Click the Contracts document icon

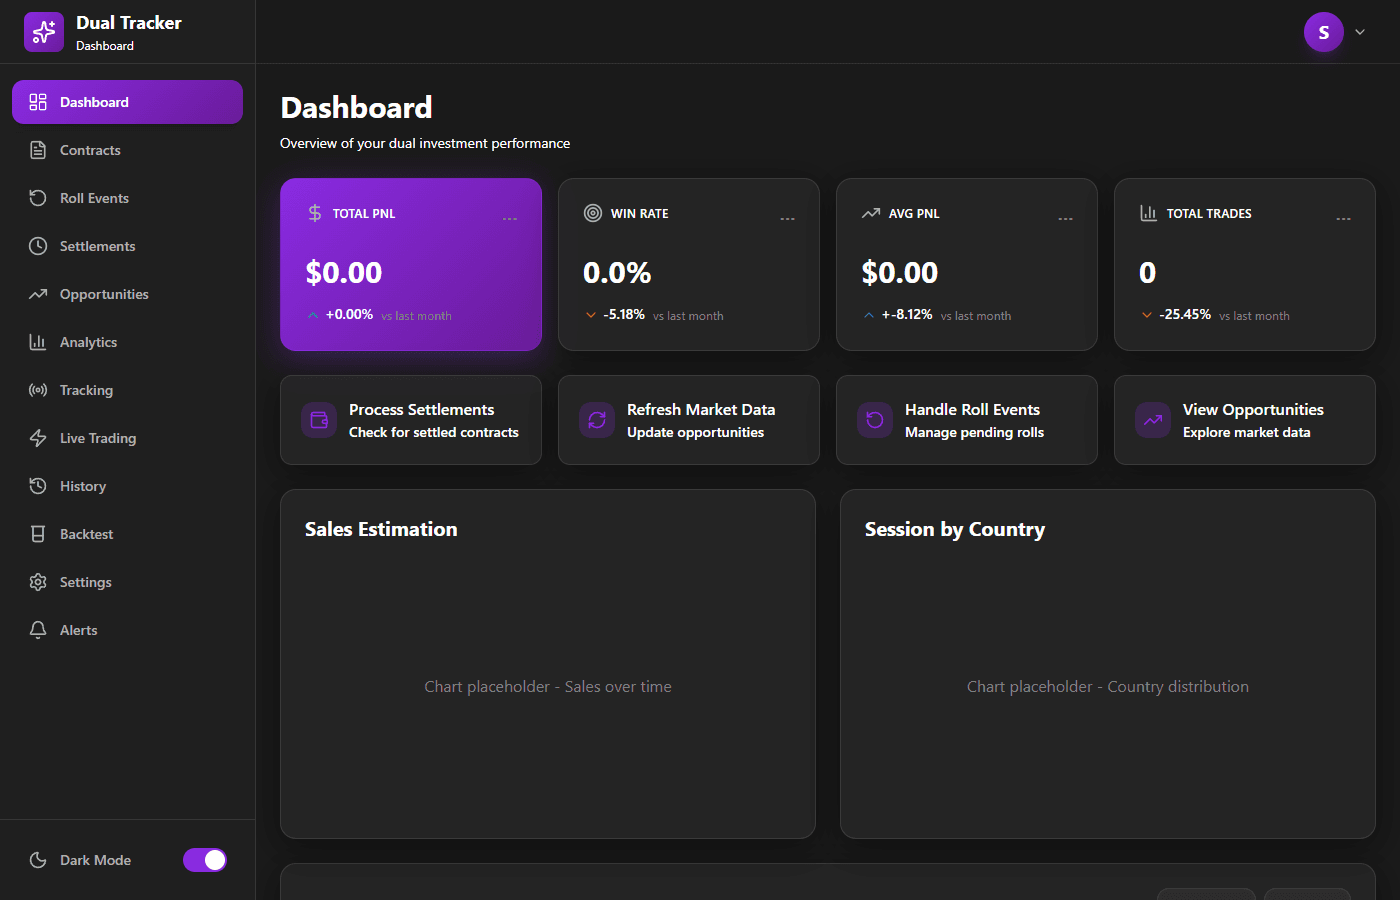38,150
